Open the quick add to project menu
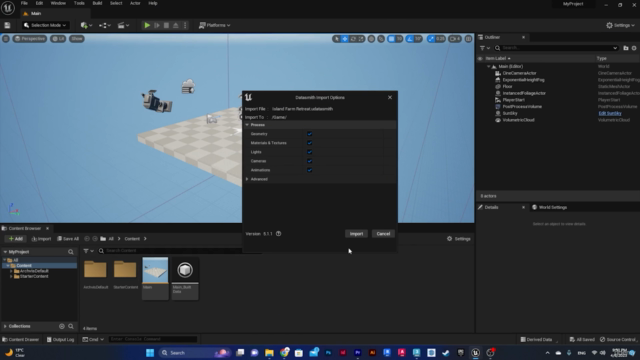This screenshot has width=640, height=360. 86,25
